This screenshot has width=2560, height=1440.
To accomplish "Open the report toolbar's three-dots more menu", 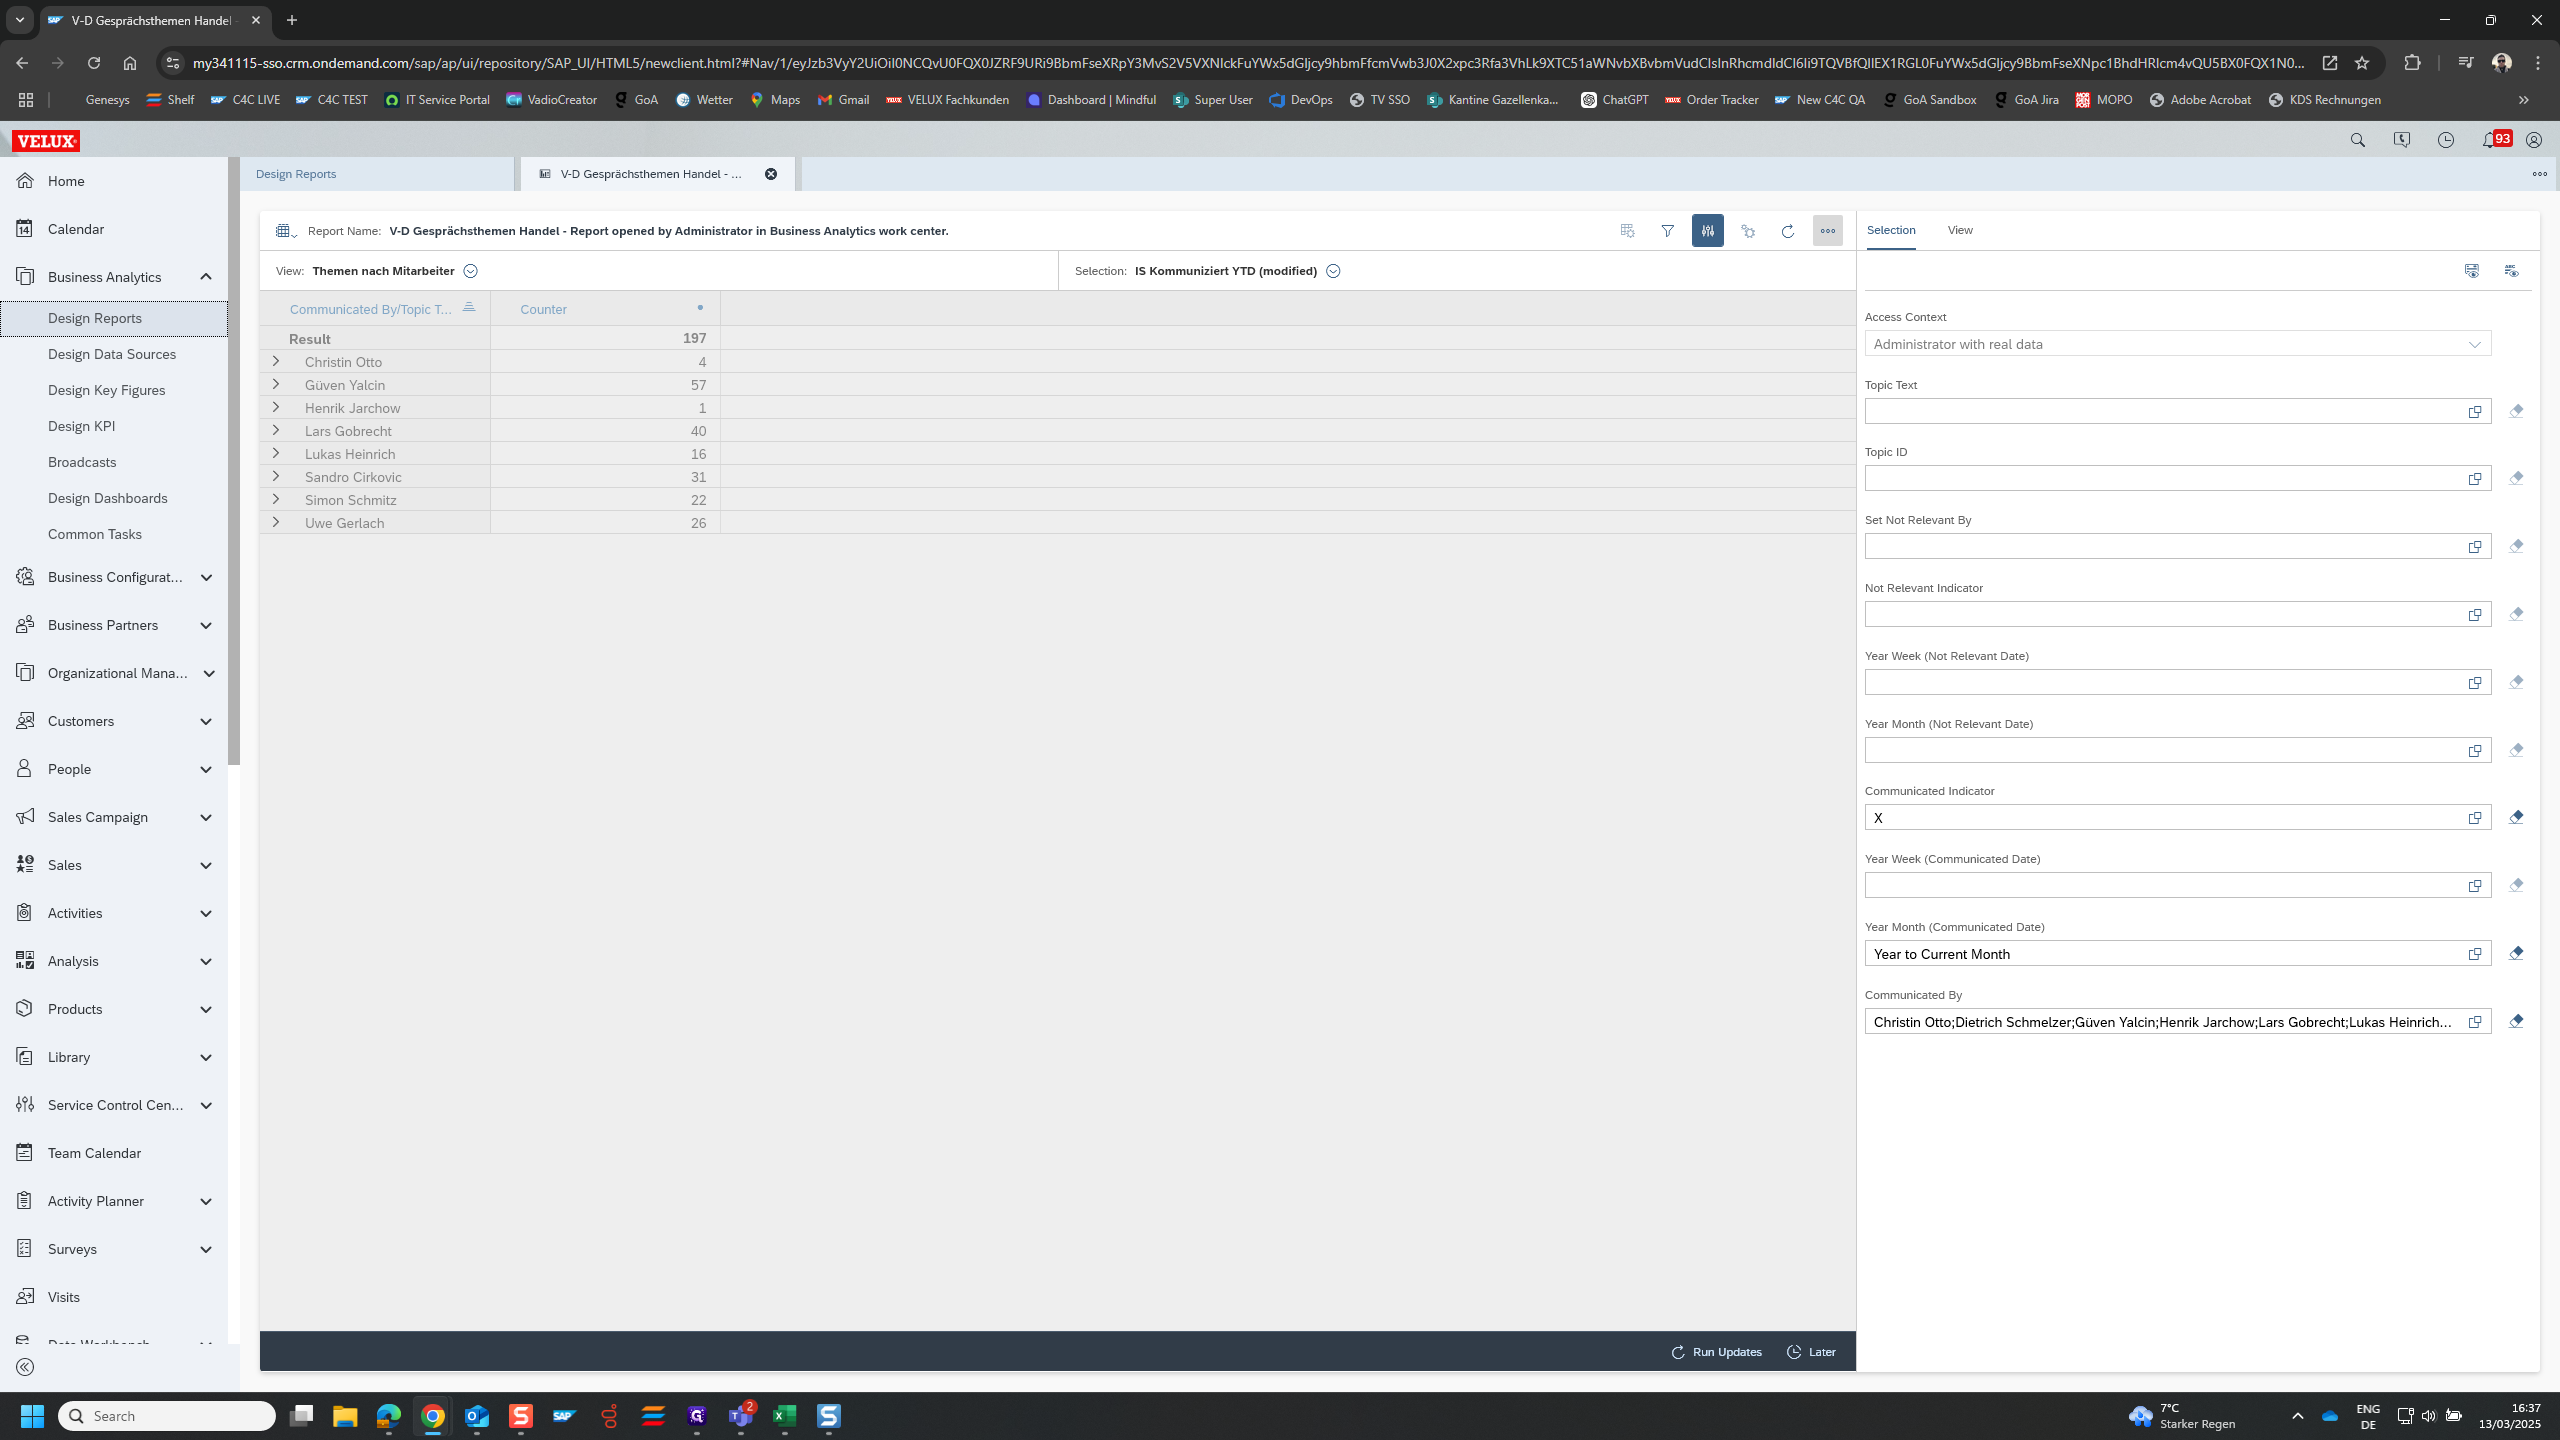I will click(x=1827, y=231).
